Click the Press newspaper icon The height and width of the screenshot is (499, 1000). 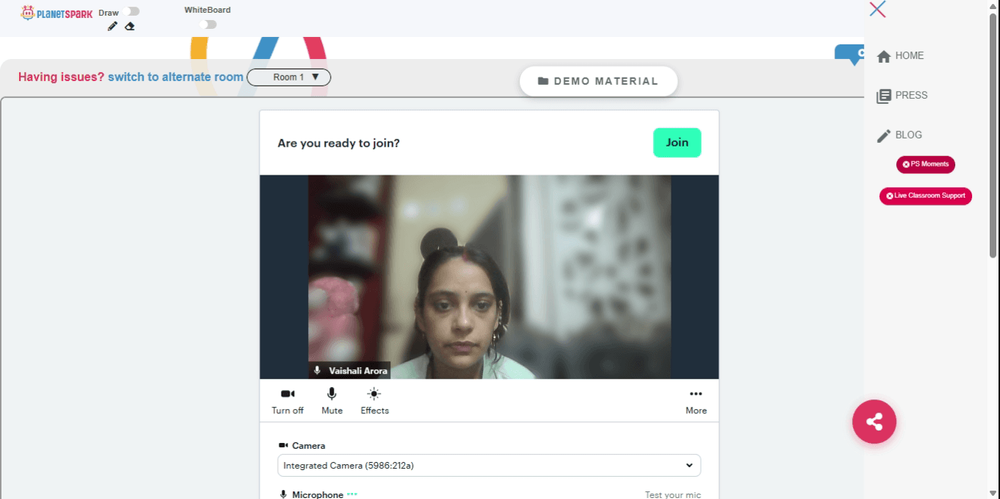coord(883,96)
